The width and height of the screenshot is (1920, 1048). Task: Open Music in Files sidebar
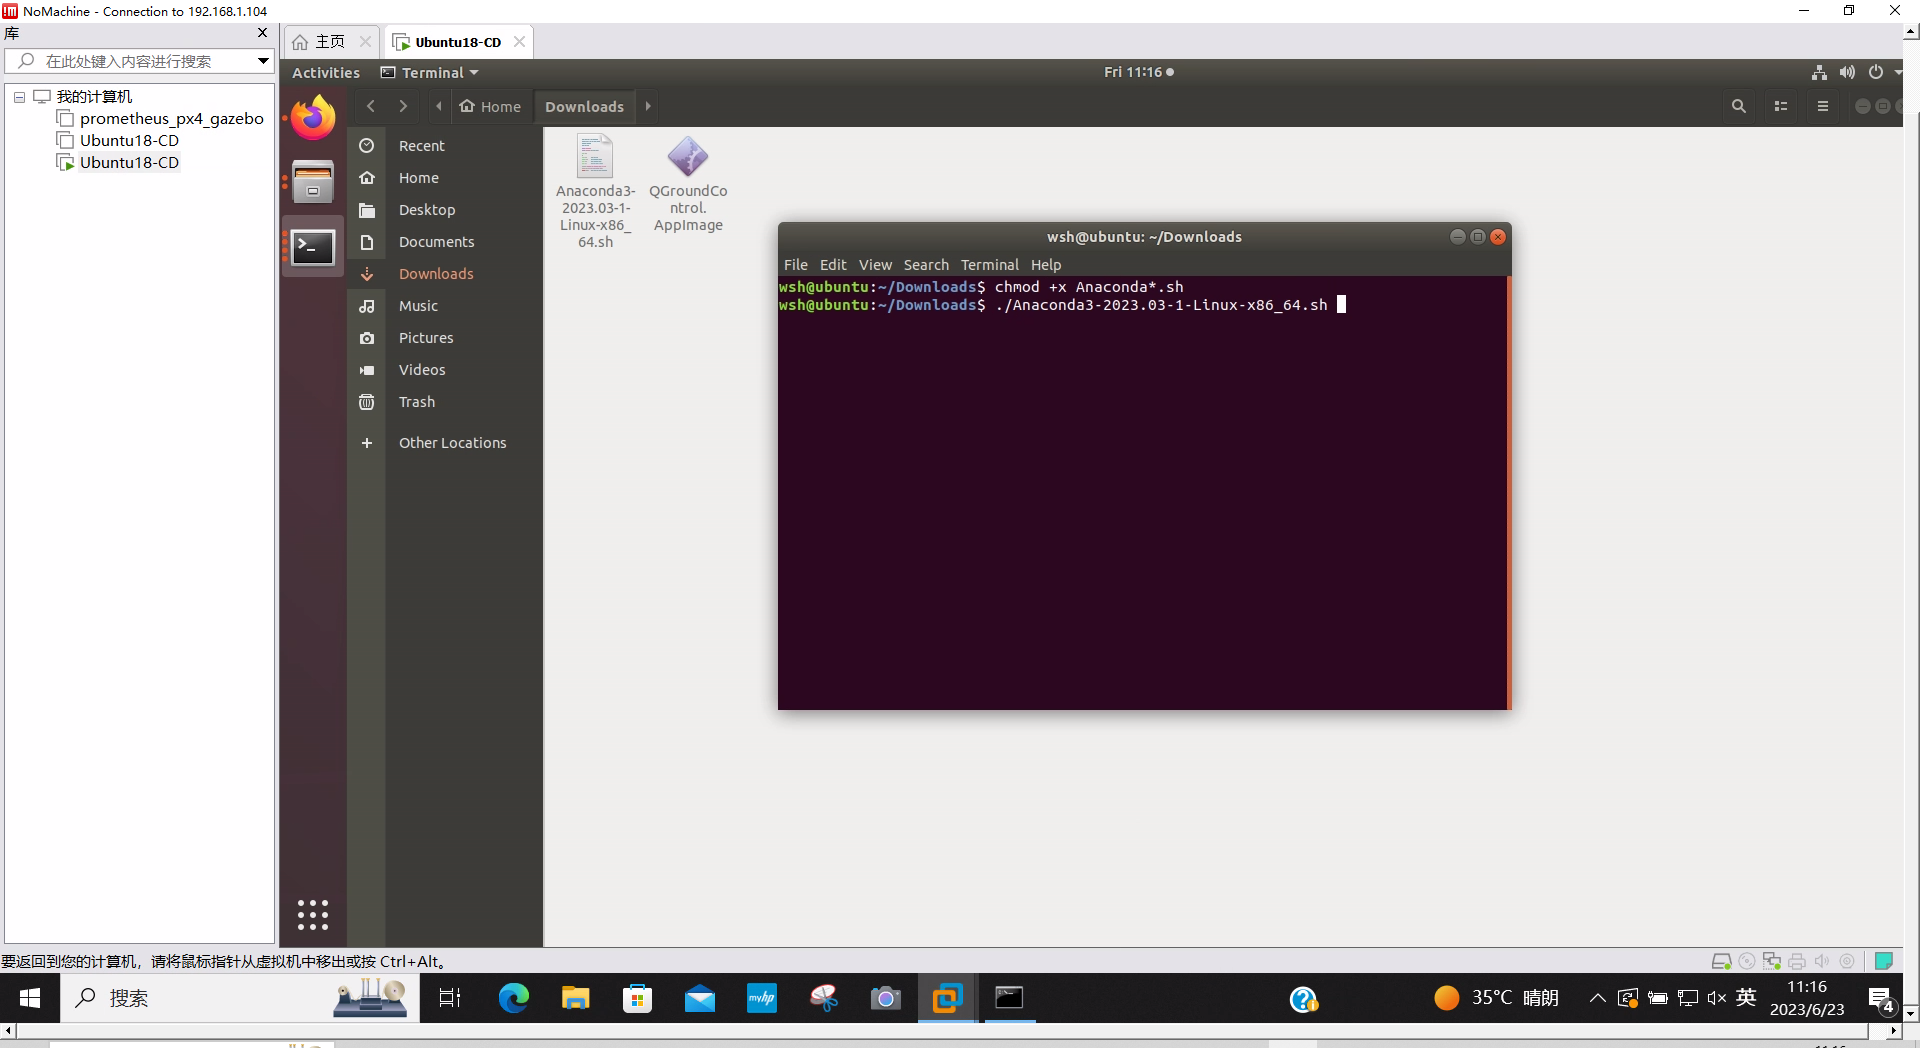click(x=446, y=306)
